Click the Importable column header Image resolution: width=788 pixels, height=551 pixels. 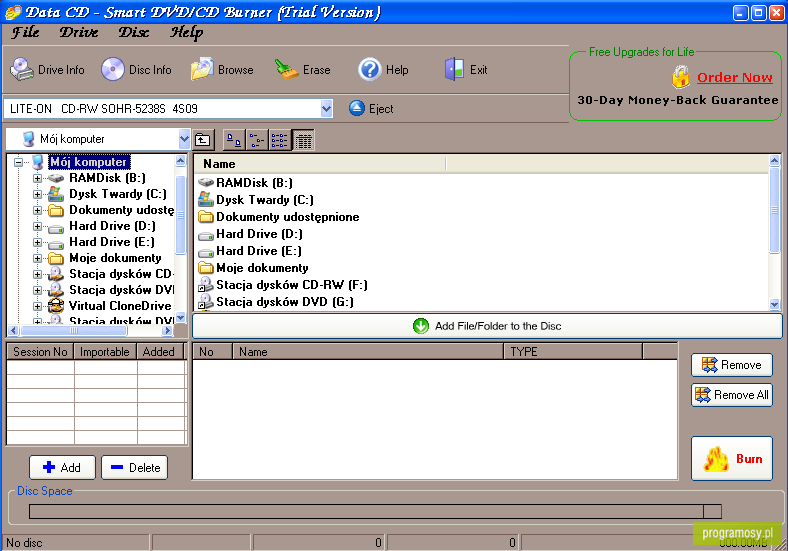105,351
